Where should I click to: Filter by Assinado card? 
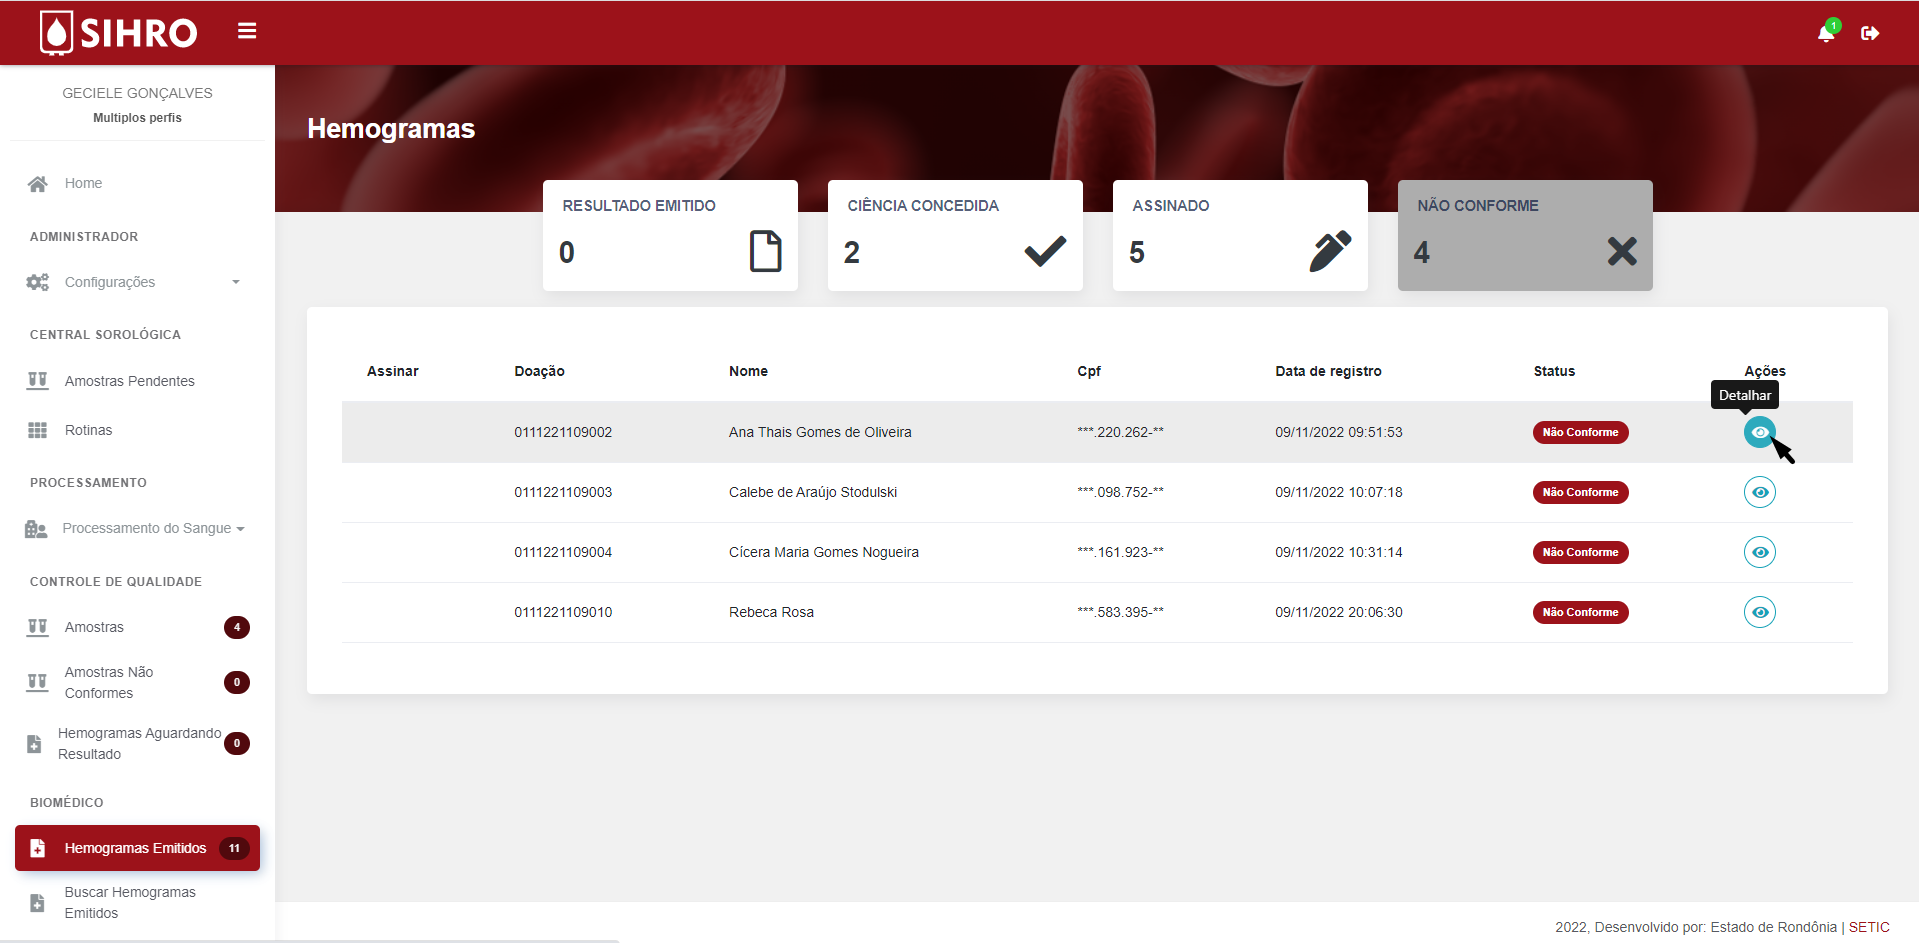[1240, 236]
